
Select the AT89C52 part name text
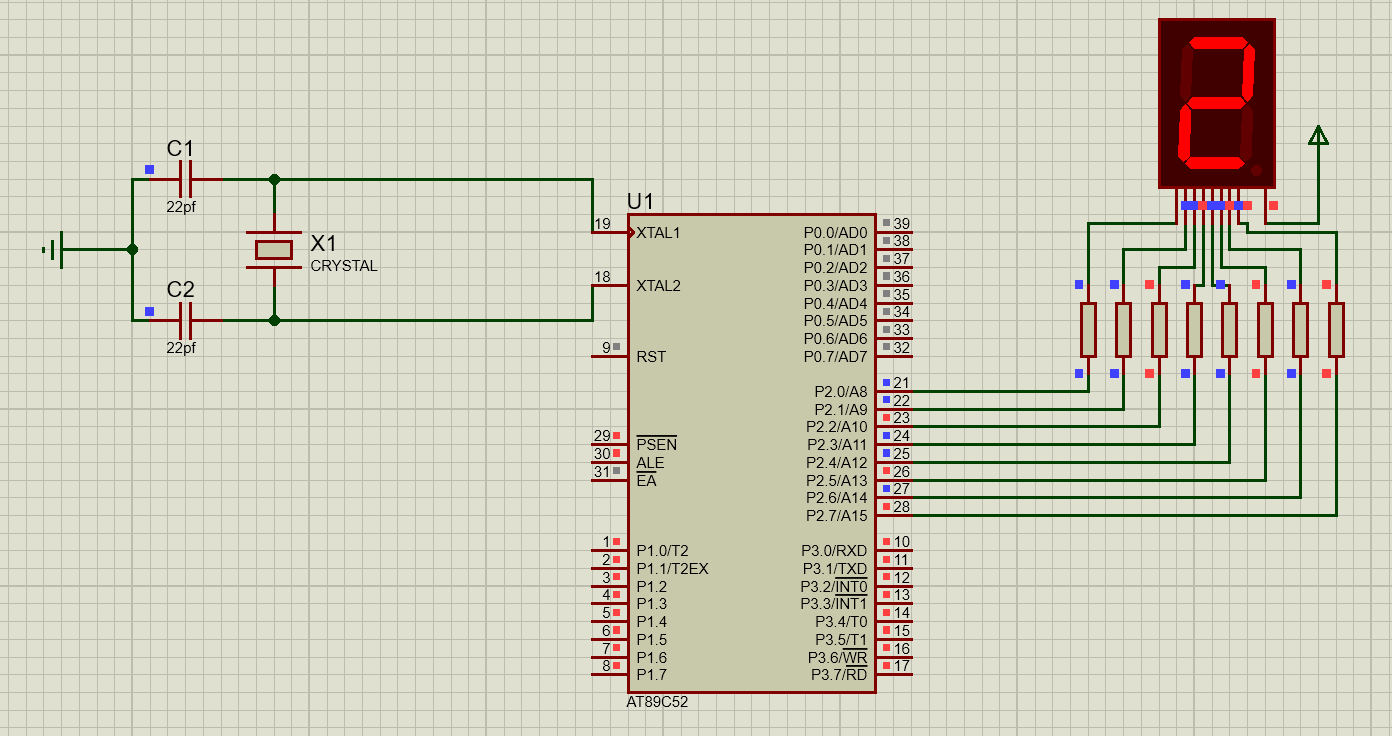coord(657,702)
